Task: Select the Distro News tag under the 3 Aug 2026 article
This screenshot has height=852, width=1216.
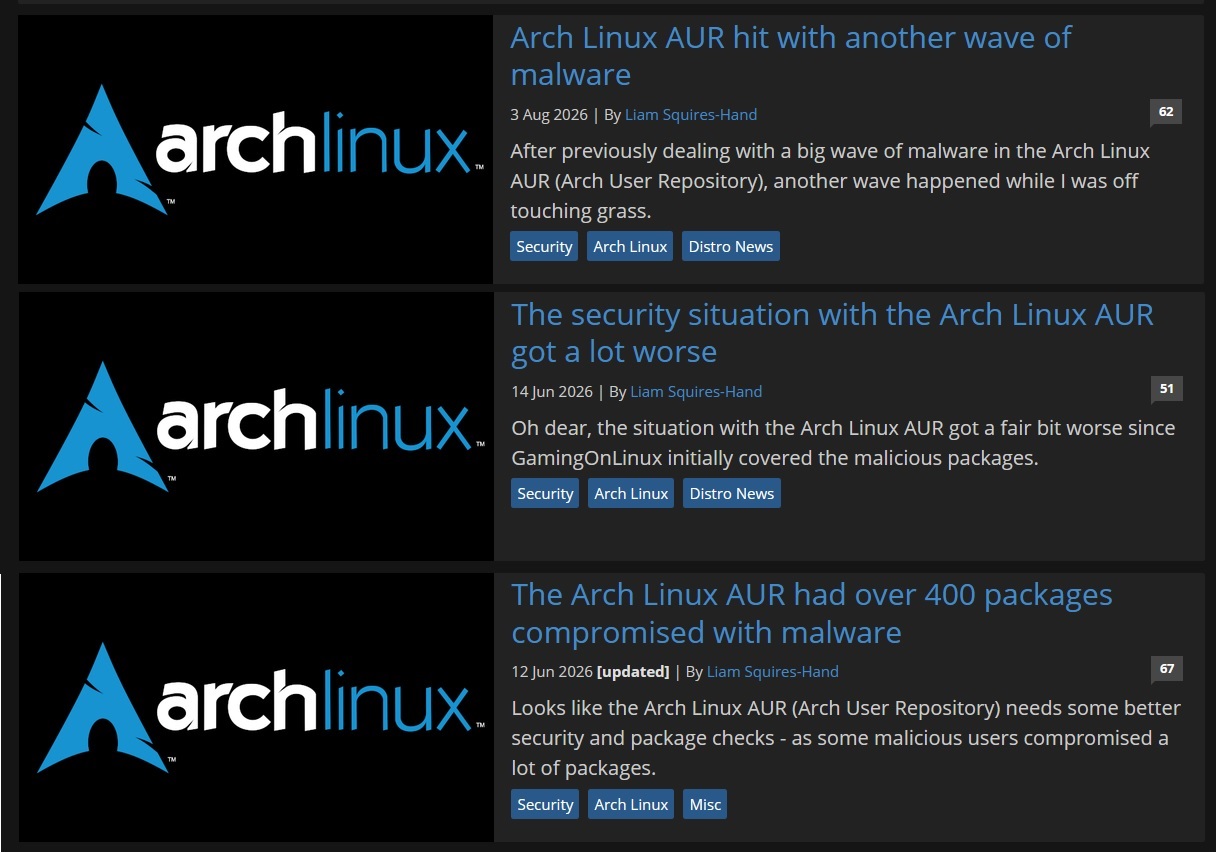Action: click(x=731, y=246)
